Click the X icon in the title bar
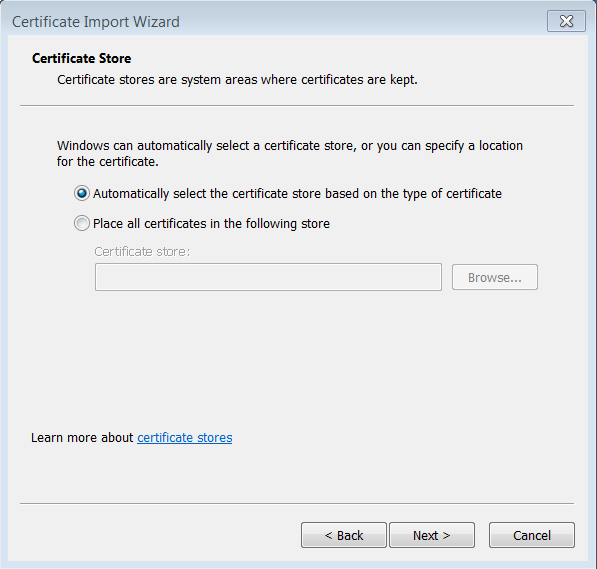Screen dimensions: 597x569 point(566,21)
